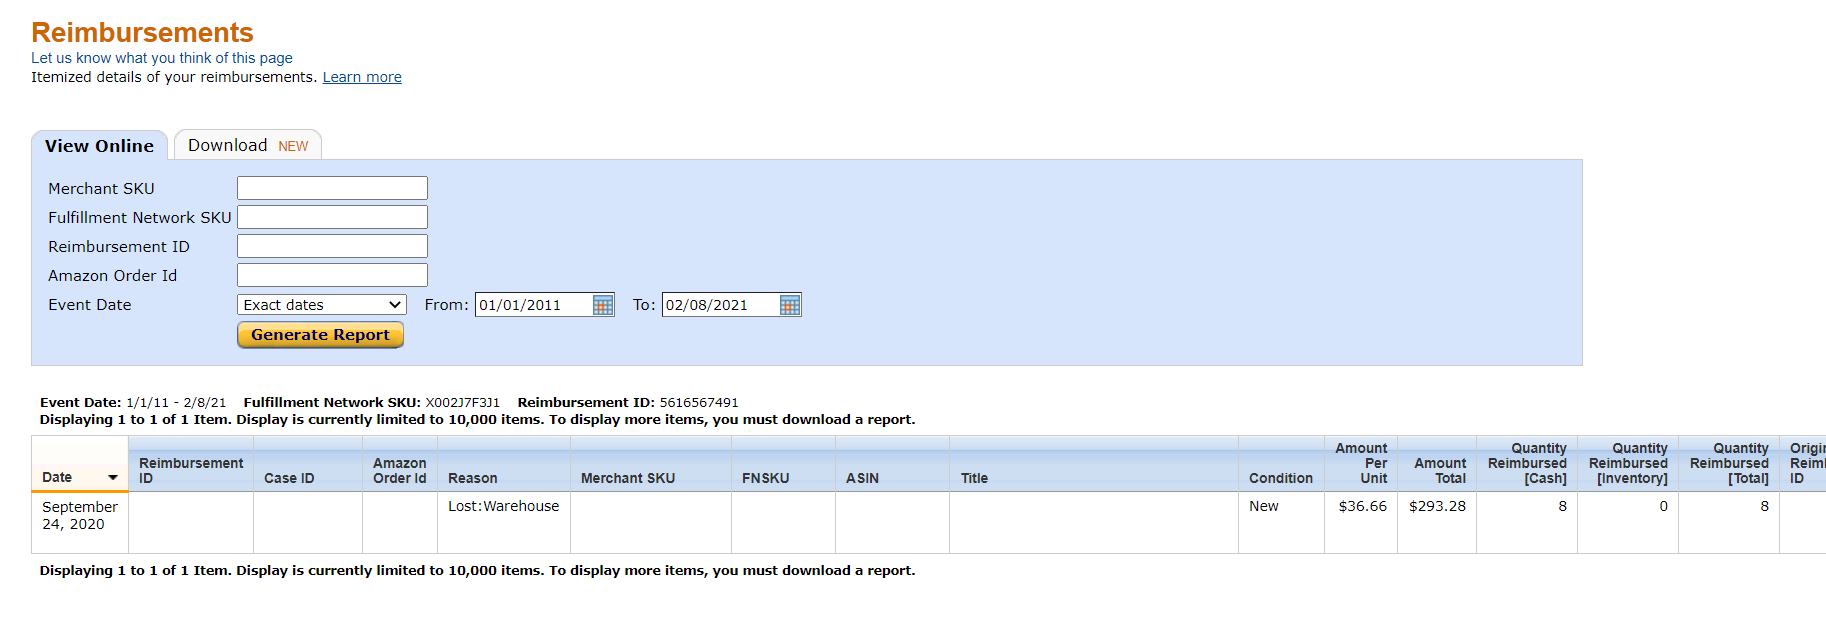Switch to the View Online tab

99,146
